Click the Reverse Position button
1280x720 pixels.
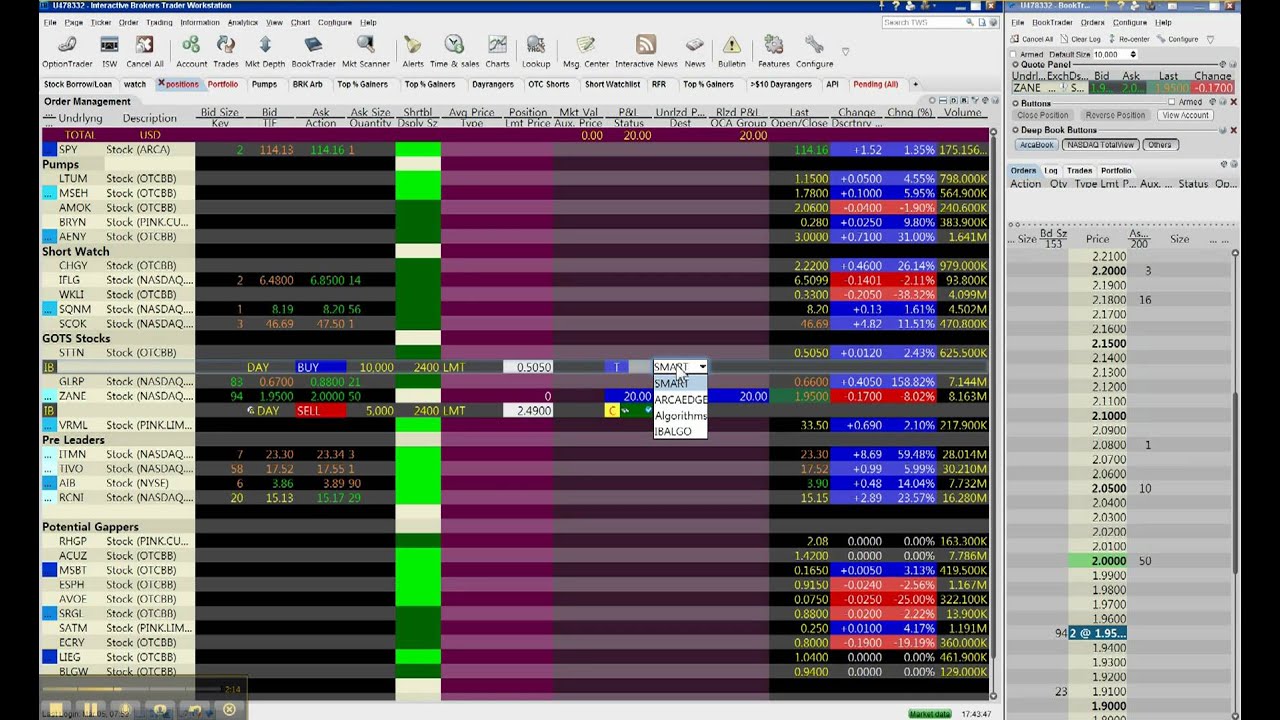click(1115, 115)
